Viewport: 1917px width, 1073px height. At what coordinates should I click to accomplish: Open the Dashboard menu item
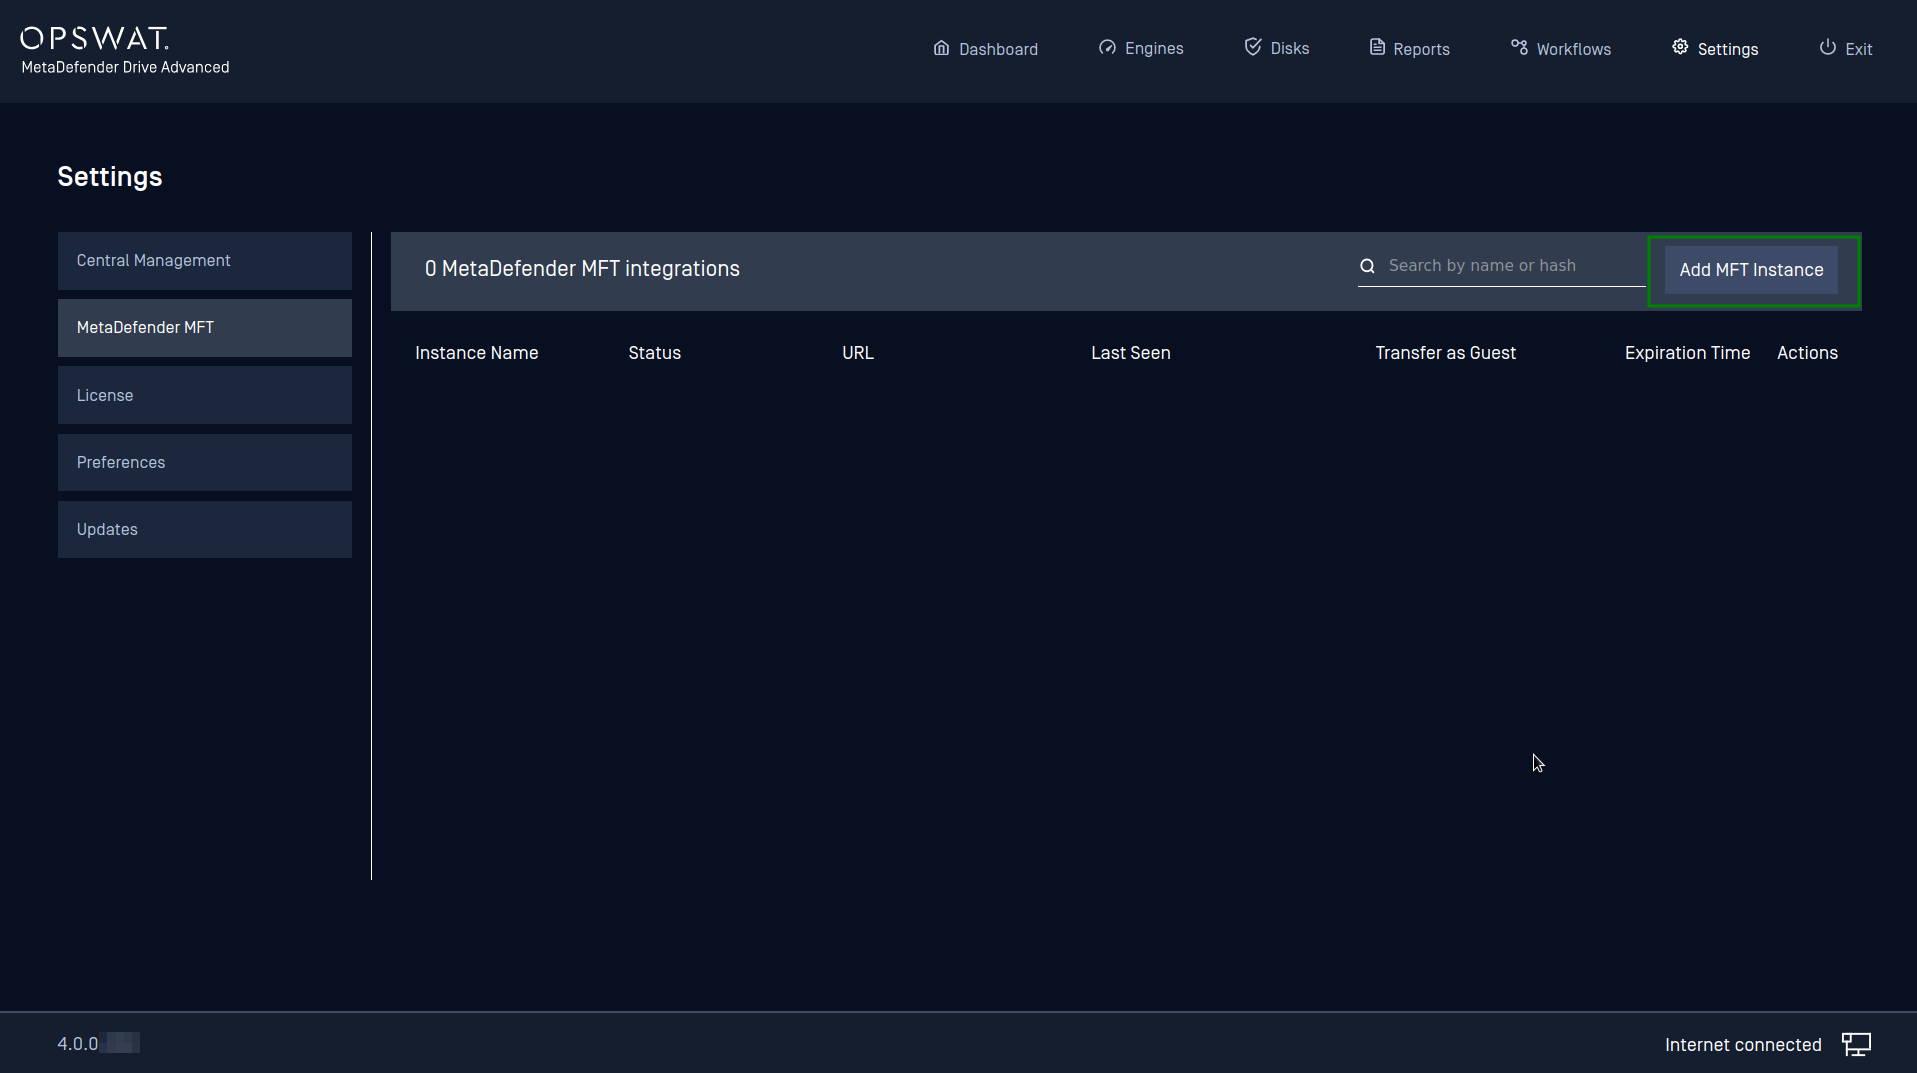985,49
